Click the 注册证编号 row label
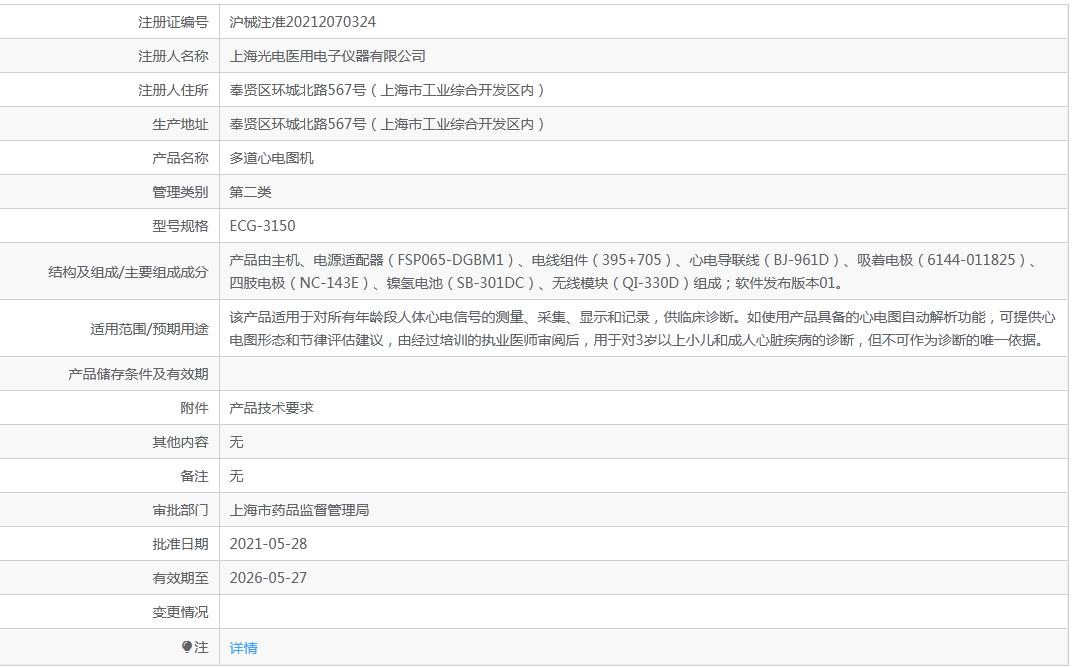Screen dimensions: 1073x667 pos(173,22)
